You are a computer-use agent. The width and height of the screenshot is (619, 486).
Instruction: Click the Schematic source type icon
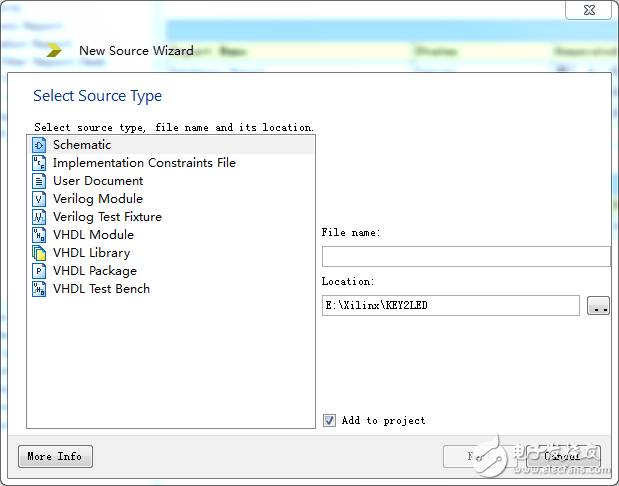coord(39,145)
